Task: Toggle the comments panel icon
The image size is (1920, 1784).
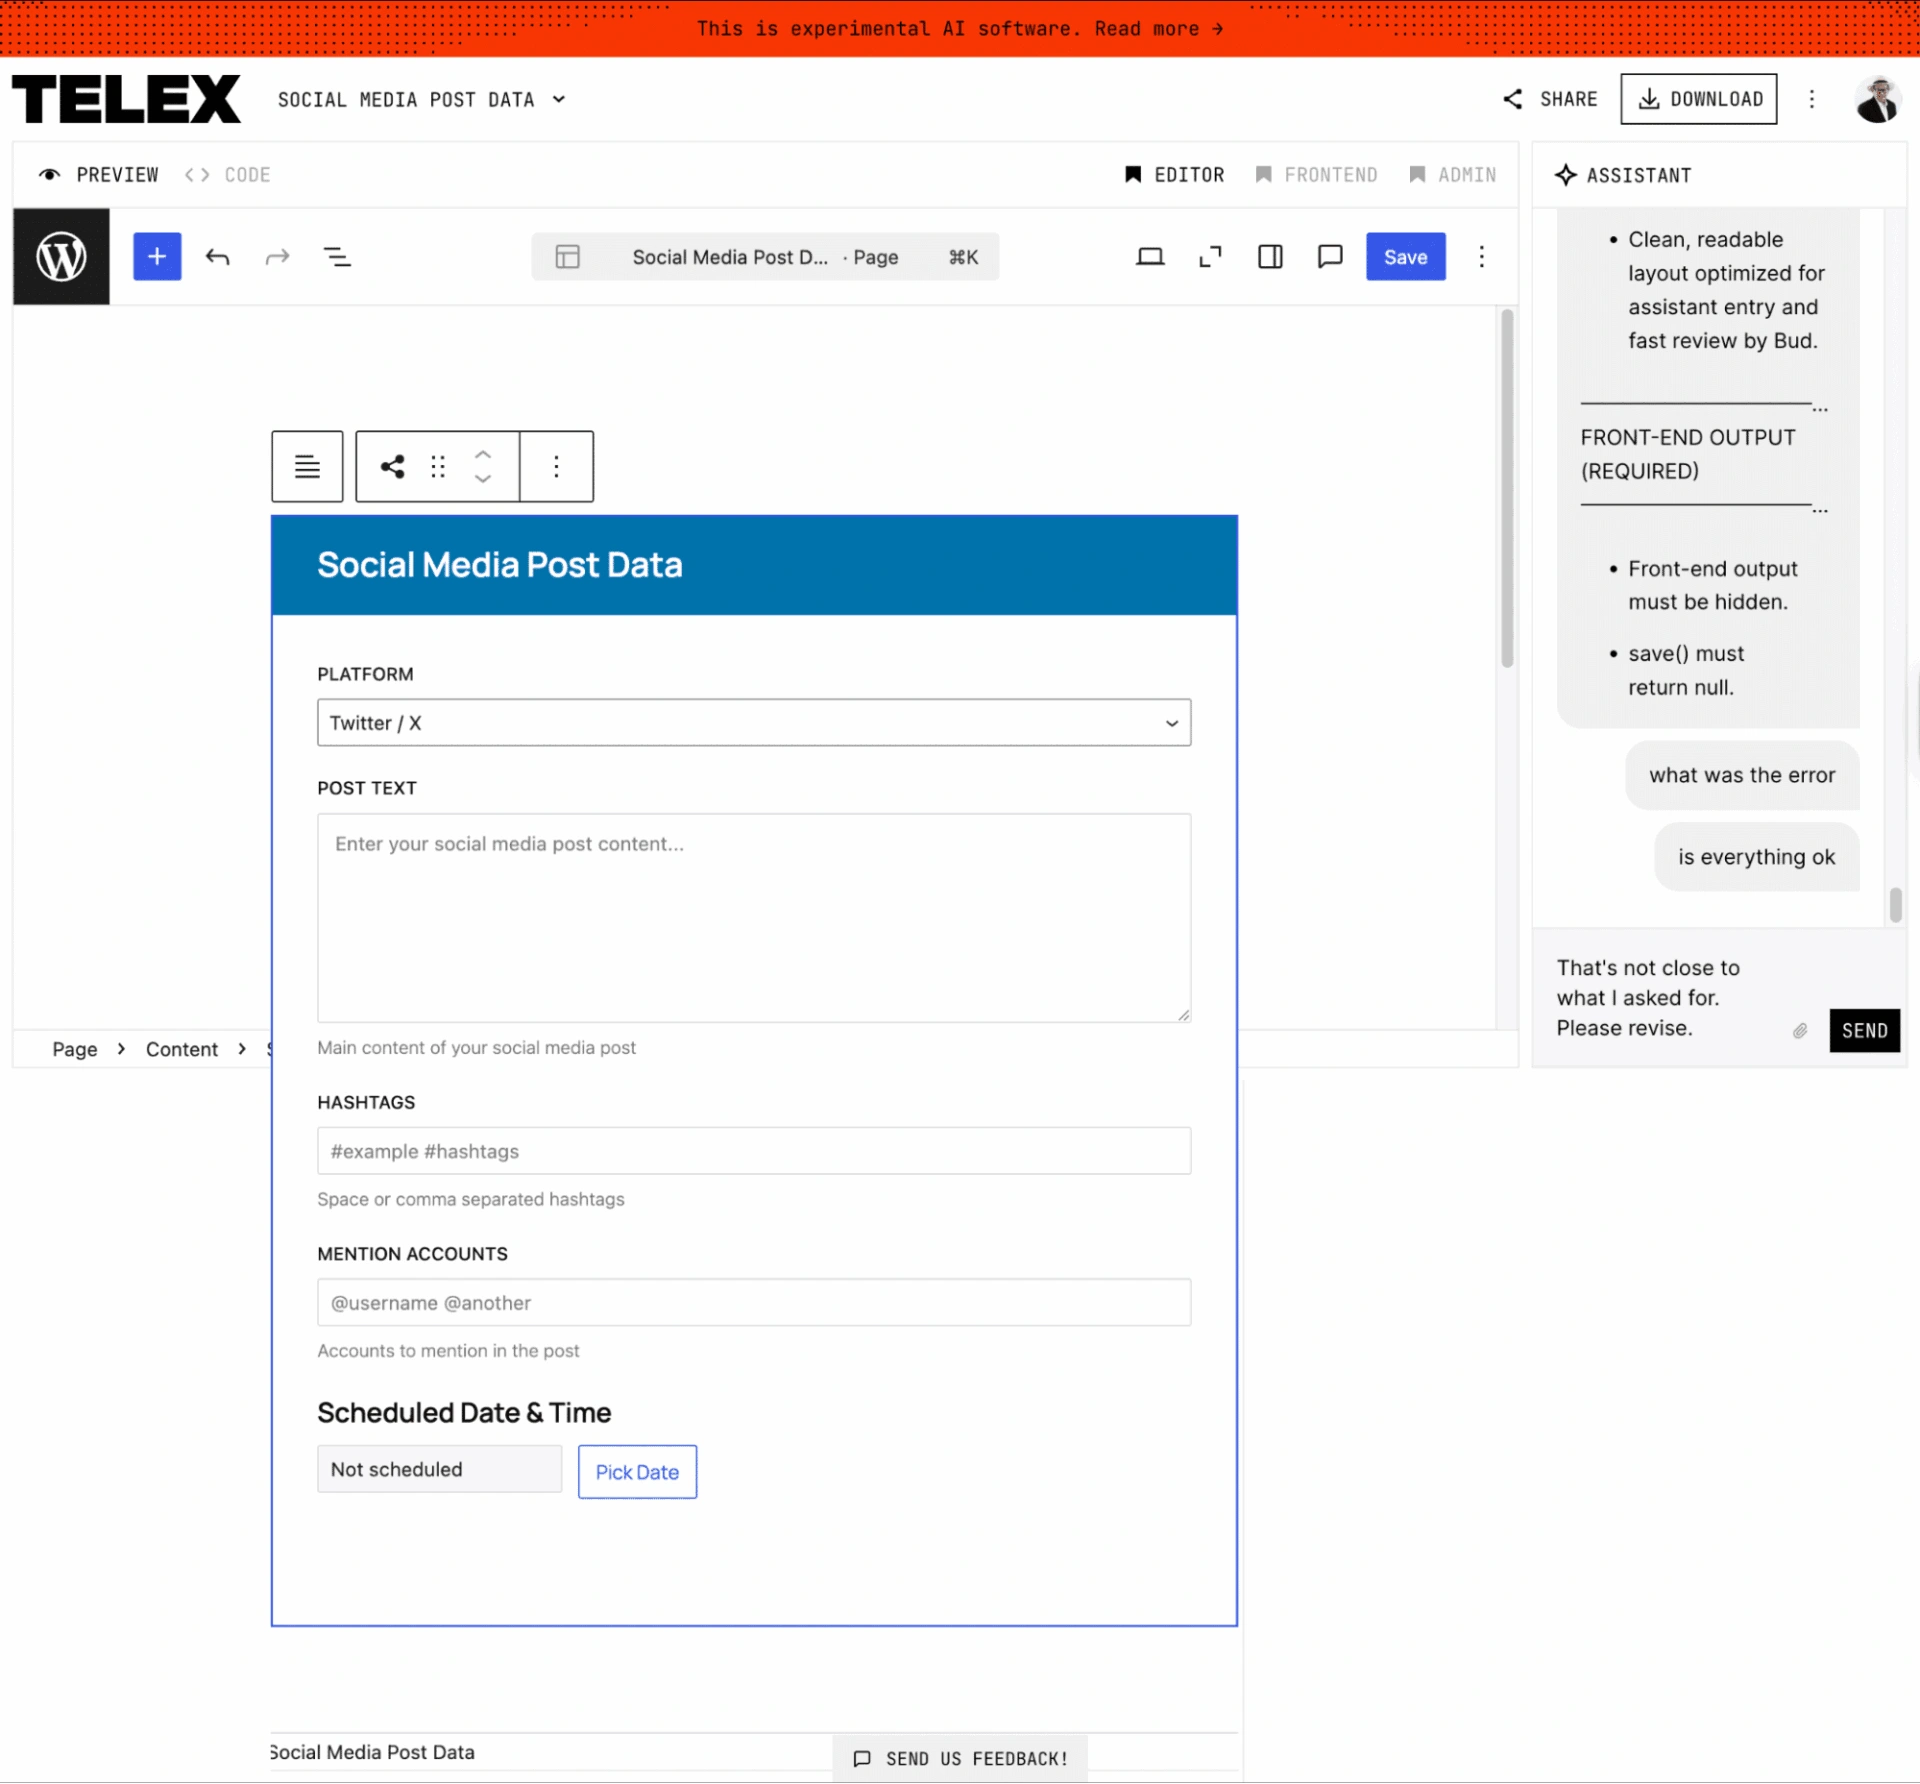Action: (x=1330, y=257)
